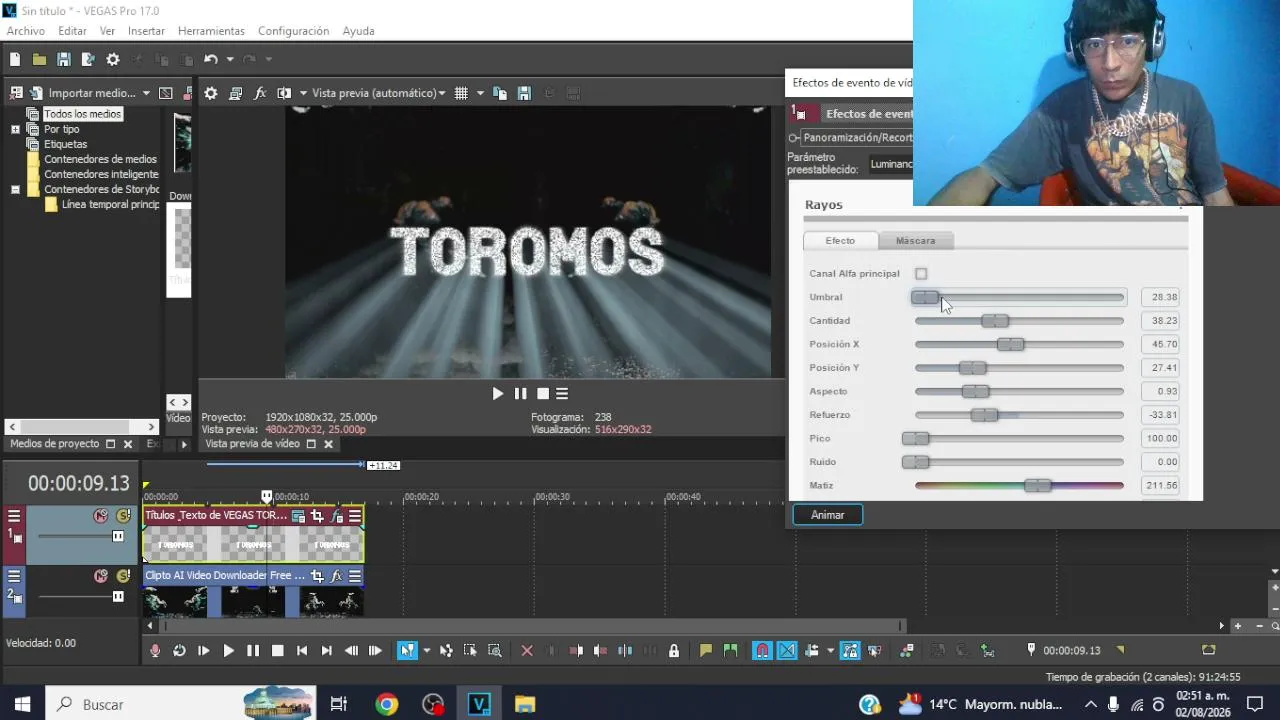This screenshot has width=1280, height=720.
Task: Open the Insertar menu
Action: [146, 31]
